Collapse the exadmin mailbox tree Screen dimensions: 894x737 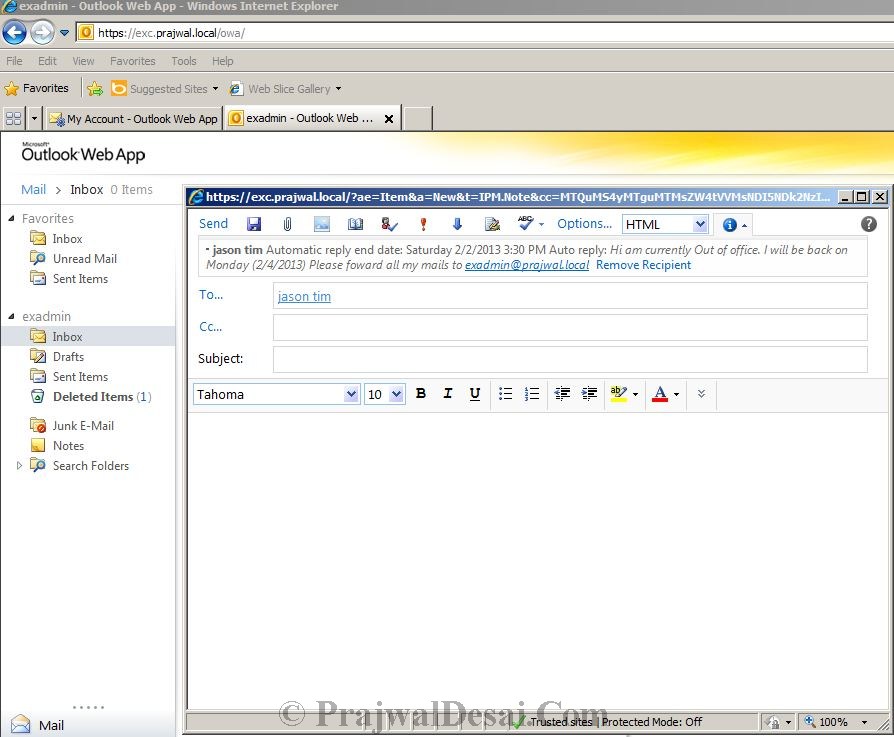click(11, 316)
